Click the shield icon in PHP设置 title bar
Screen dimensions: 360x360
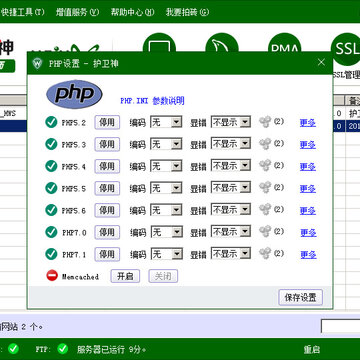point(38,63)
